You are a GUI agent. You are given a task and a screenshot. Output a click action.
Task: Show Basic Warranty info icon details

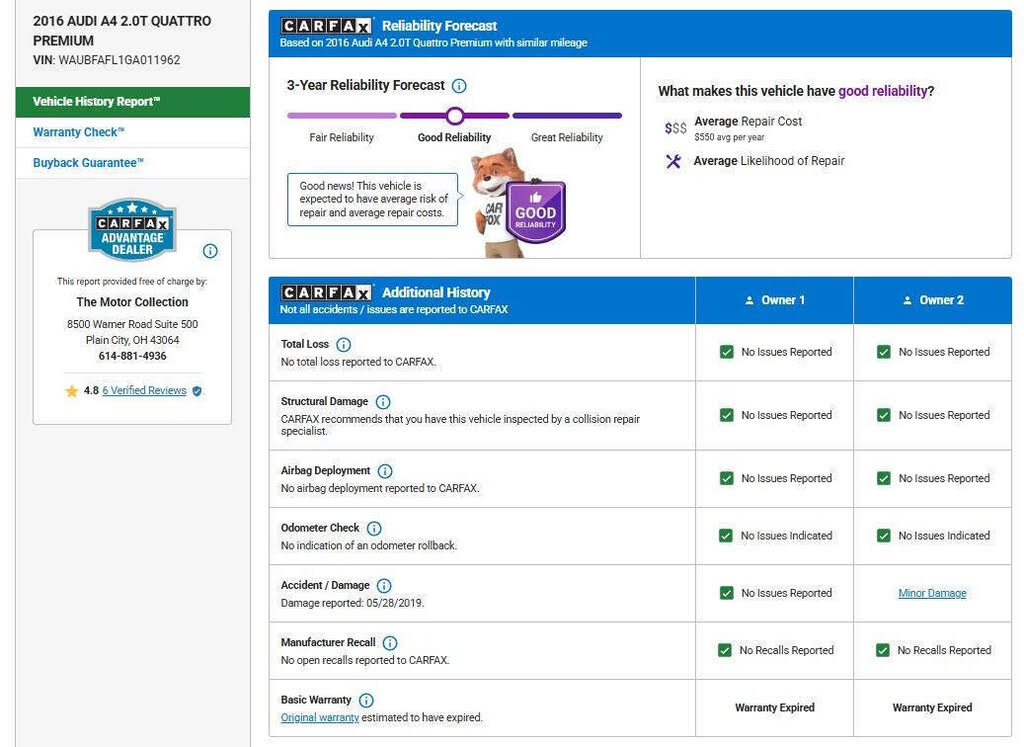click(x=366, y=701)
